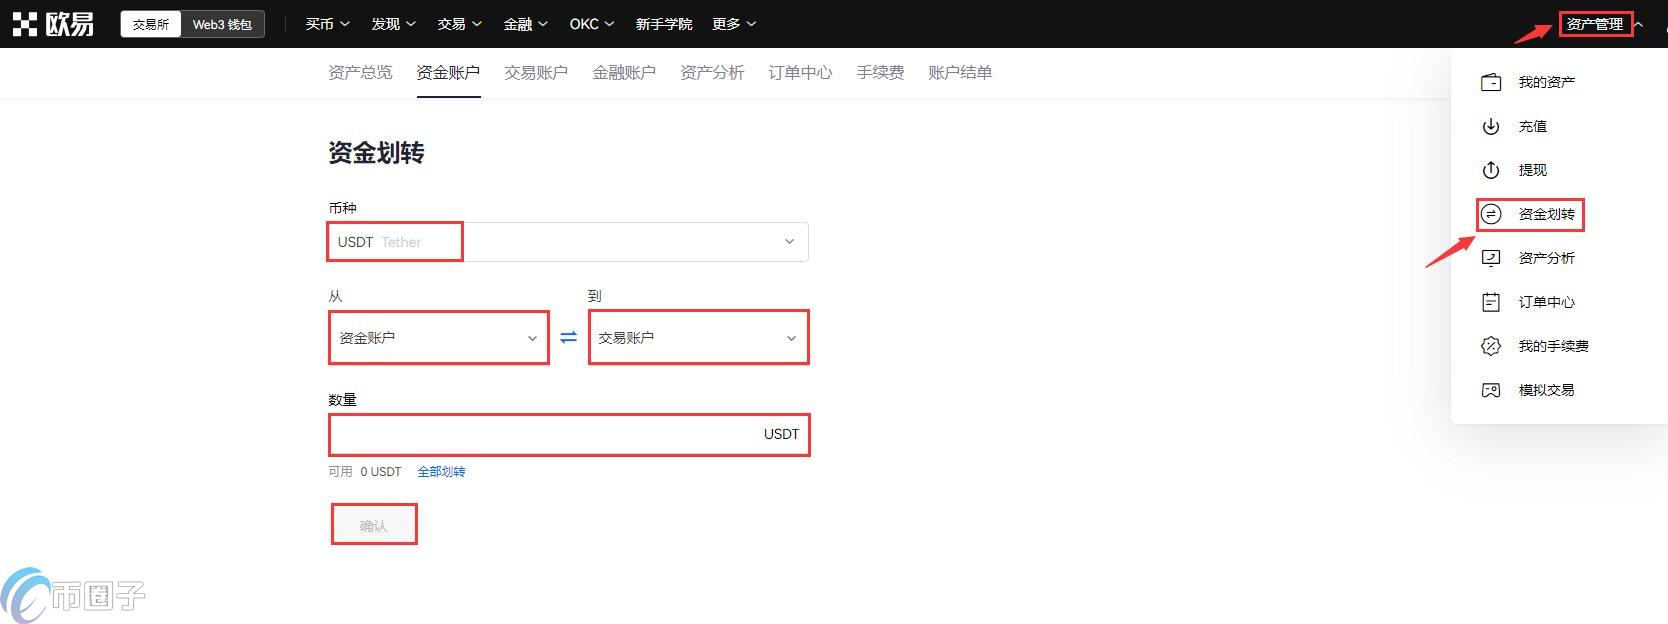The width and height of the screenshot is (1668, 624).
Task: Click the fee badge icon beside 我的手续费
Action: 1490,346
